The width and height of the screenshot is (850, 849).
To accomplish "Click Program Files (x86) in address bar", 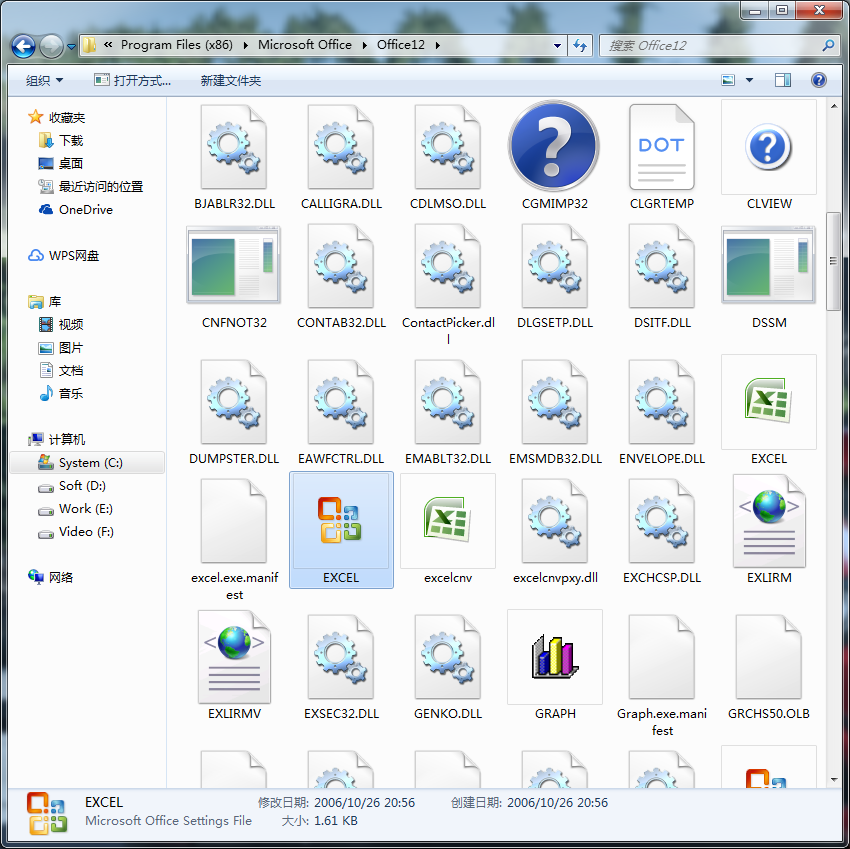I will 176,45.
